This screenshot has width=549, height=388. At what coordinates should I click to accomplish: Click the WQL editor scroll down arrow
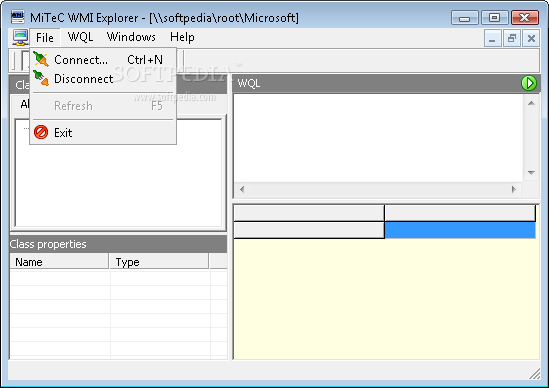(x=531, y=173)
